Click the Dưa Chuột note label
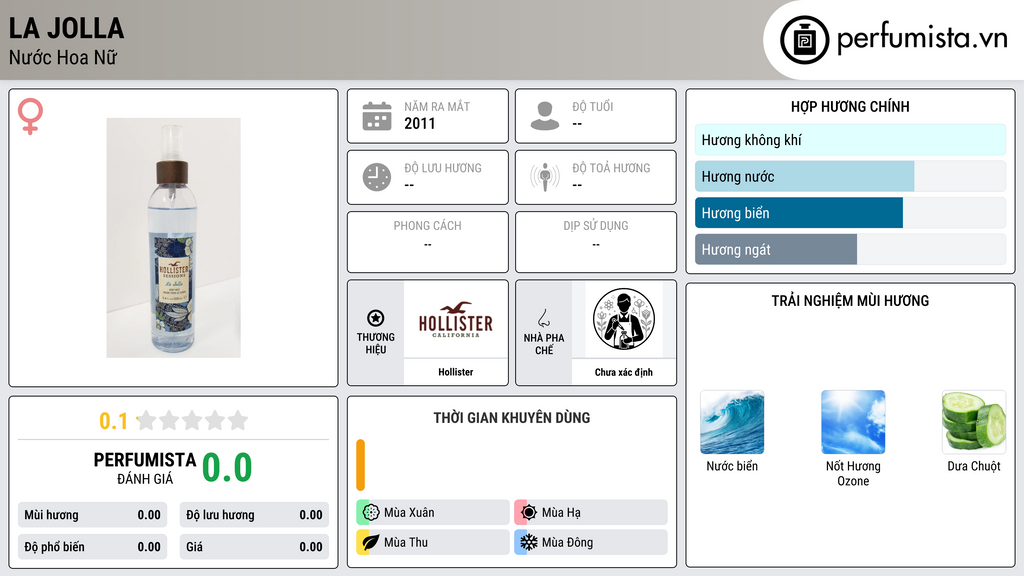Viewport: 1024px width, 576px height. click(974, 466)
